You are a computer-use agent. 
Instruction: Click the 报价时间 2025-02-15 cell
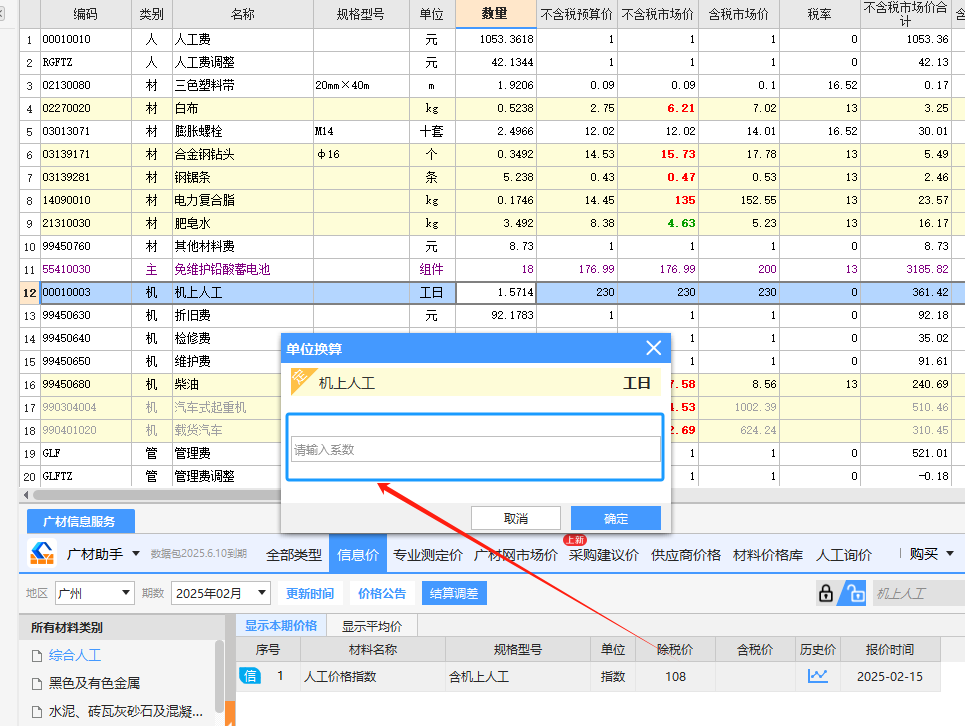(890, 676)
